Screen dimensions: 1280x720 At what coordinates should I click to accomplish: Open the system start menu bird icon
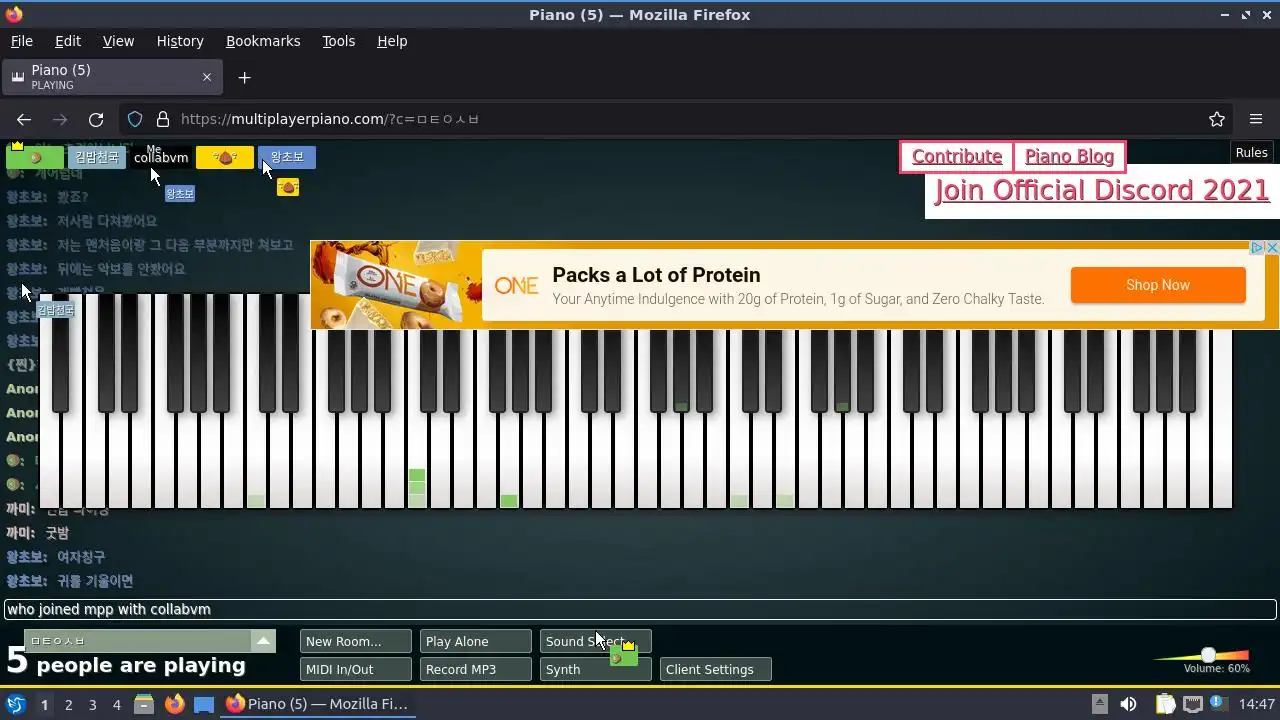pos(15,704)
